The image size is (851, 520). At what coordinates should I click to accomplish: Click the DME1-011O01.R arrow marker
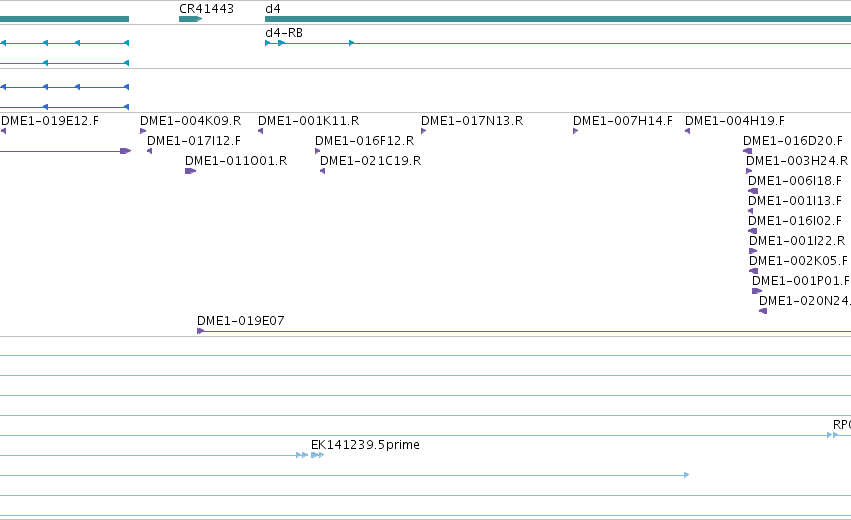(x=190, y=171)
